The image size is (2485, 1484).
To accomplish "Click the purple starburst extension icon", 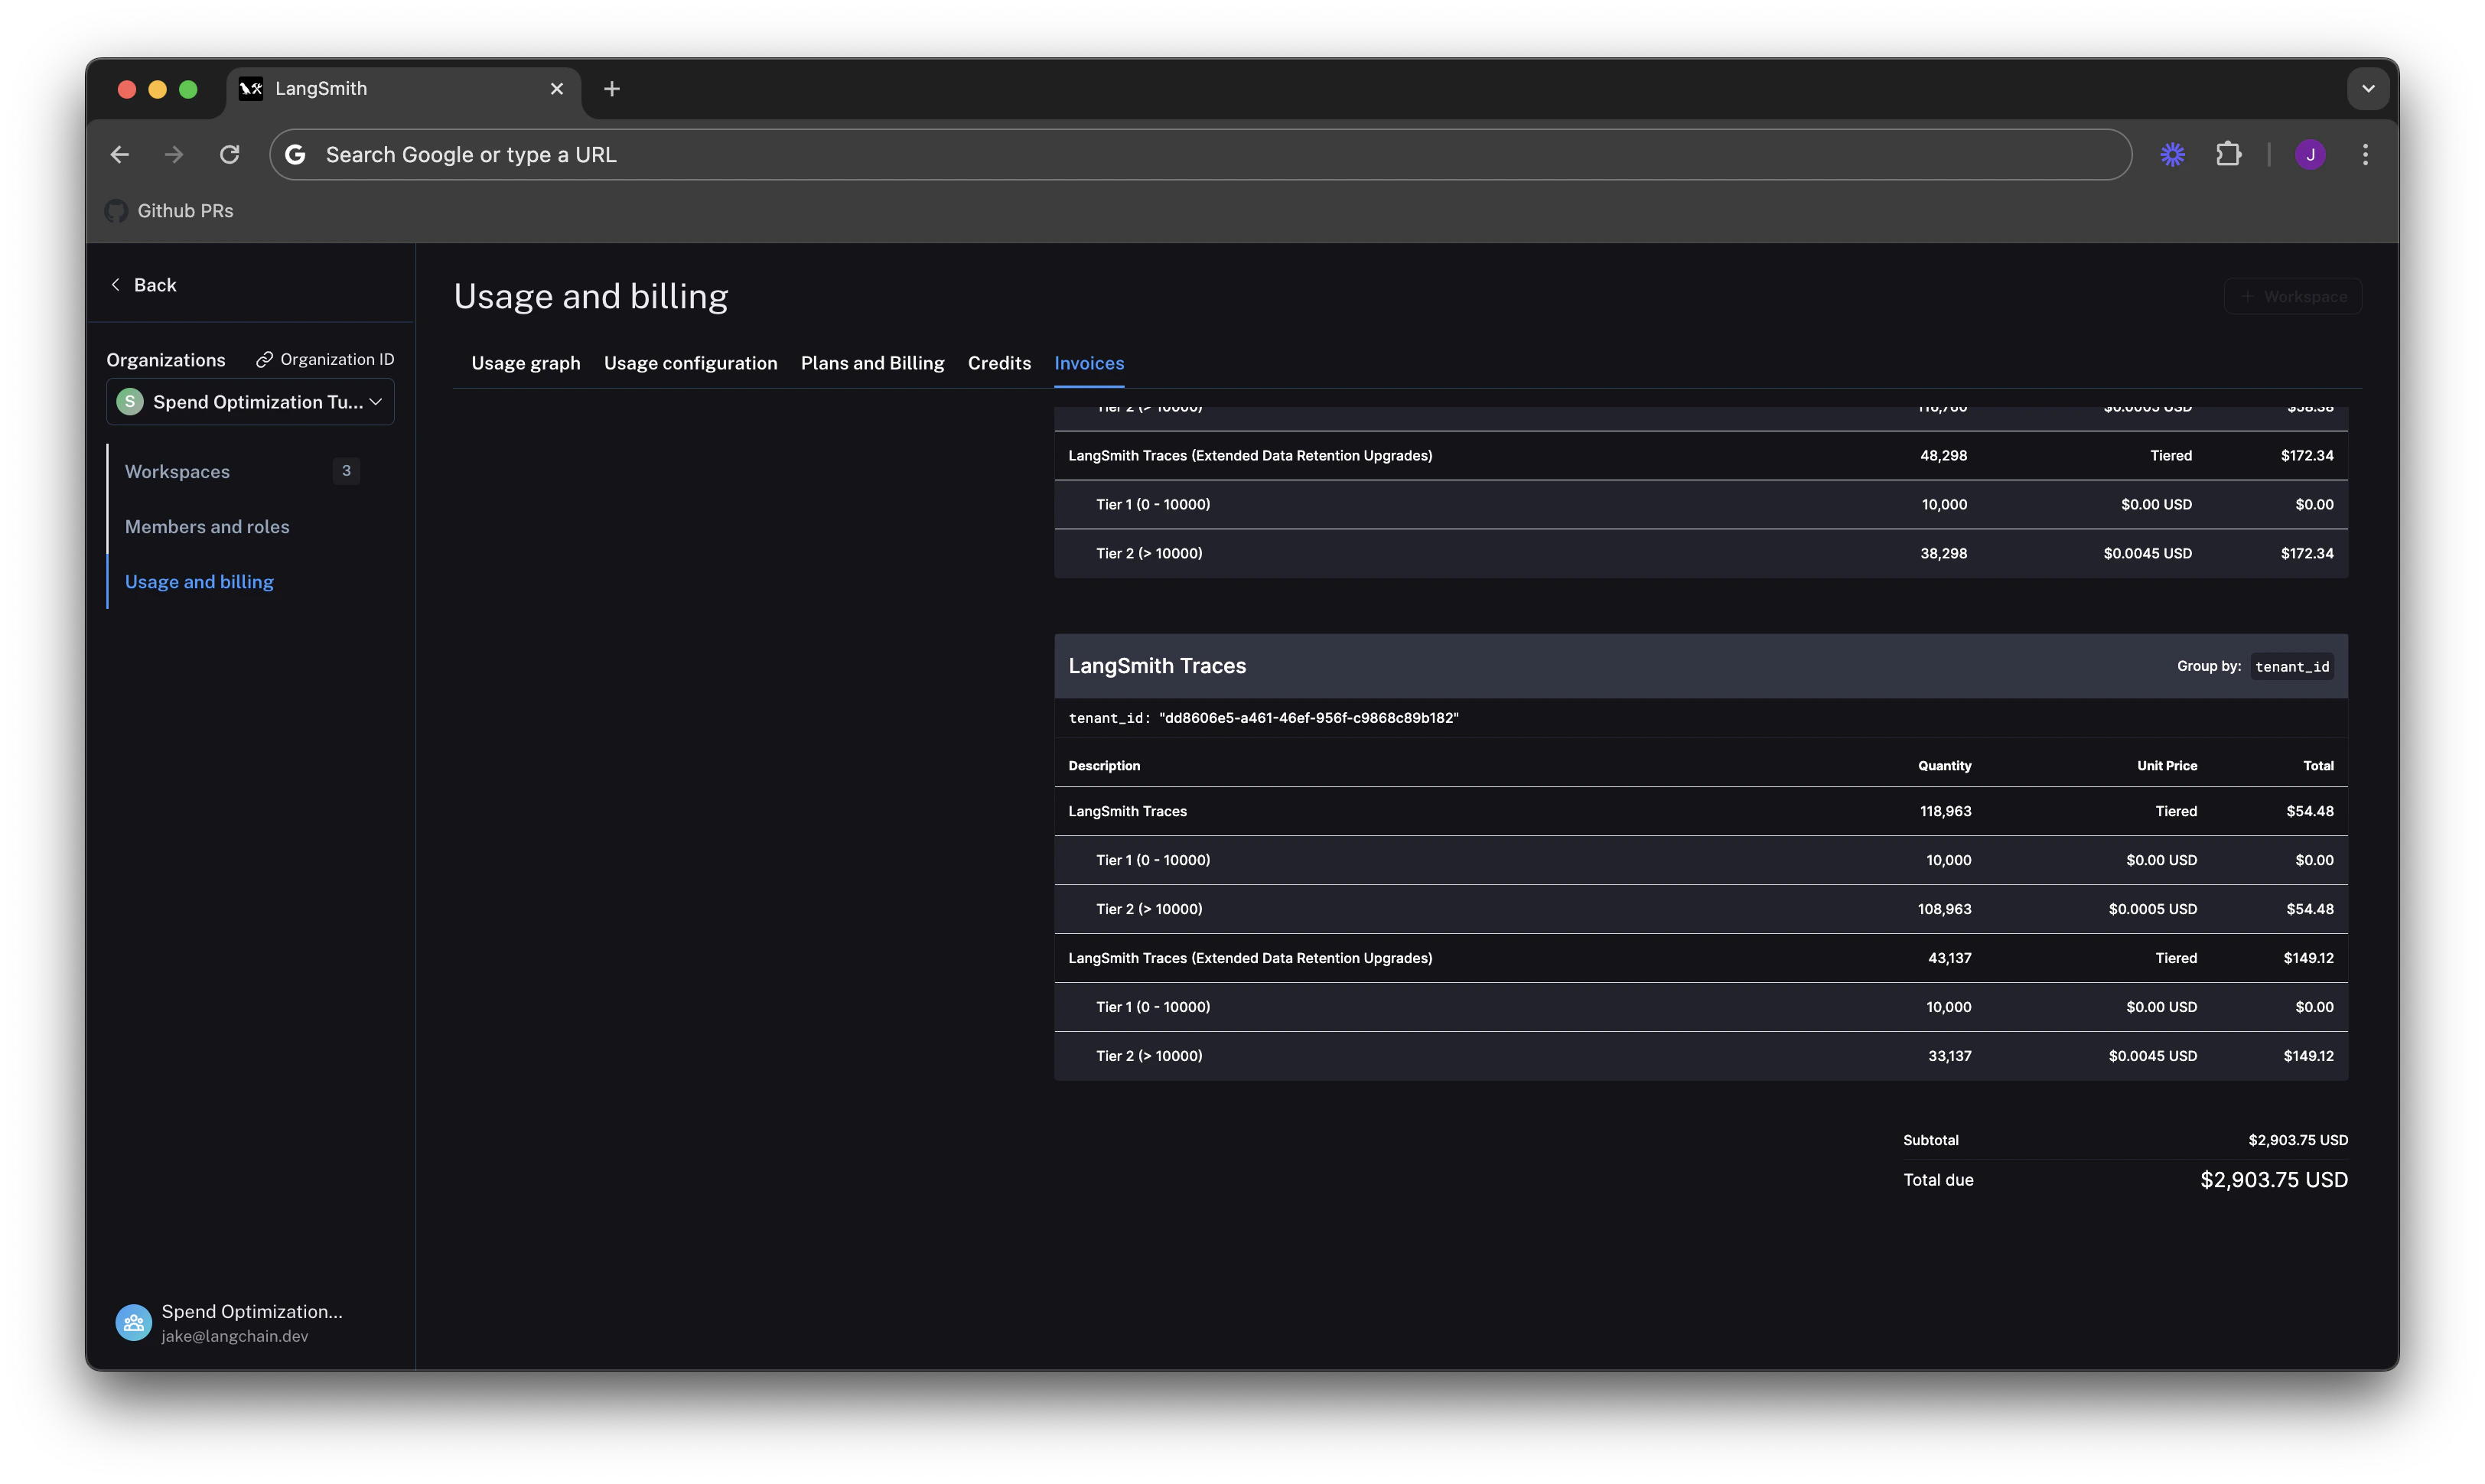I will [2172, 155].
